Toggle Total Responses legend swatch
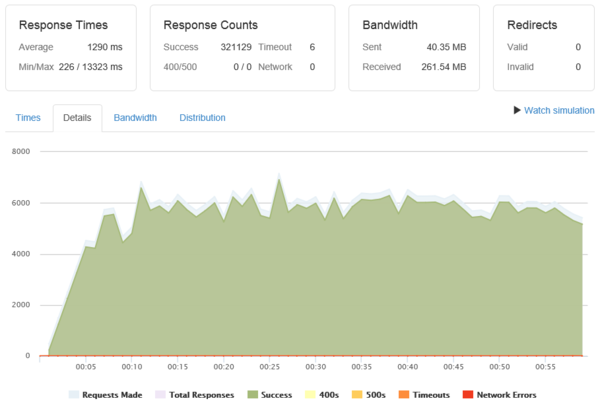Viewport: 600px width, 405px height. (x=161, y=394)
